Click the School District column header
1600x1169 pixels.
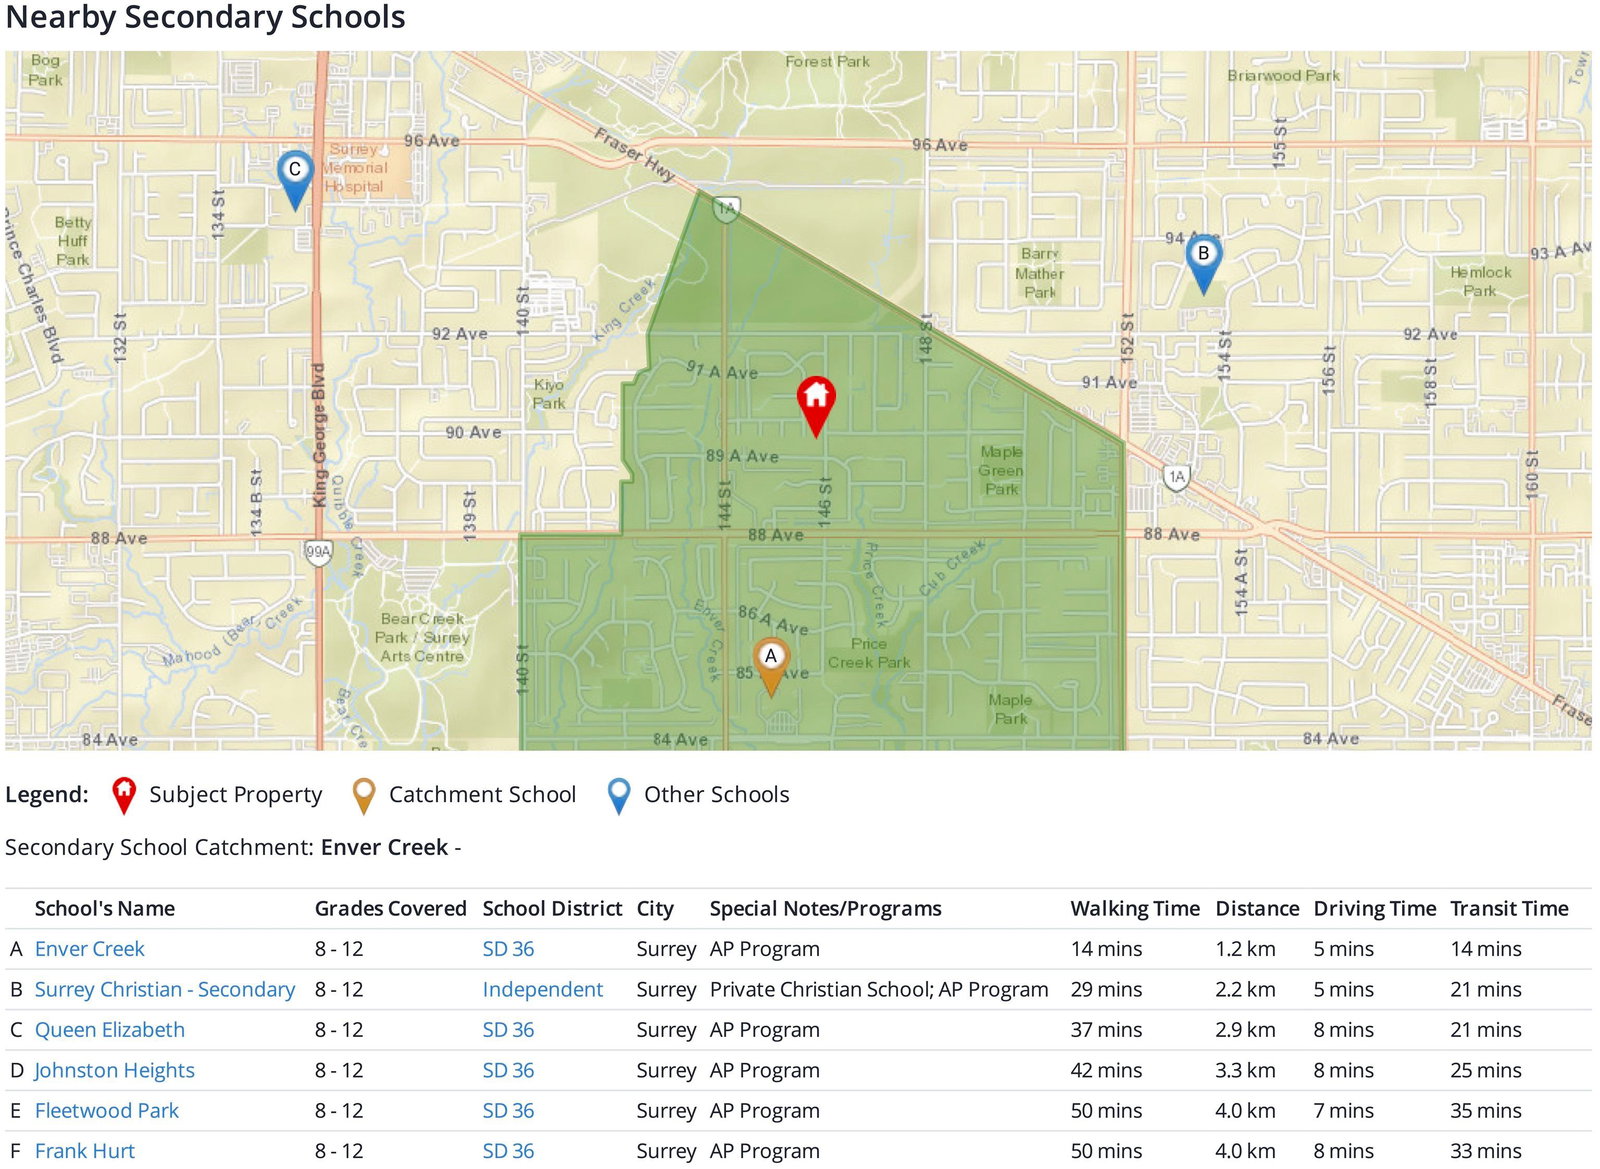(552, 909)
